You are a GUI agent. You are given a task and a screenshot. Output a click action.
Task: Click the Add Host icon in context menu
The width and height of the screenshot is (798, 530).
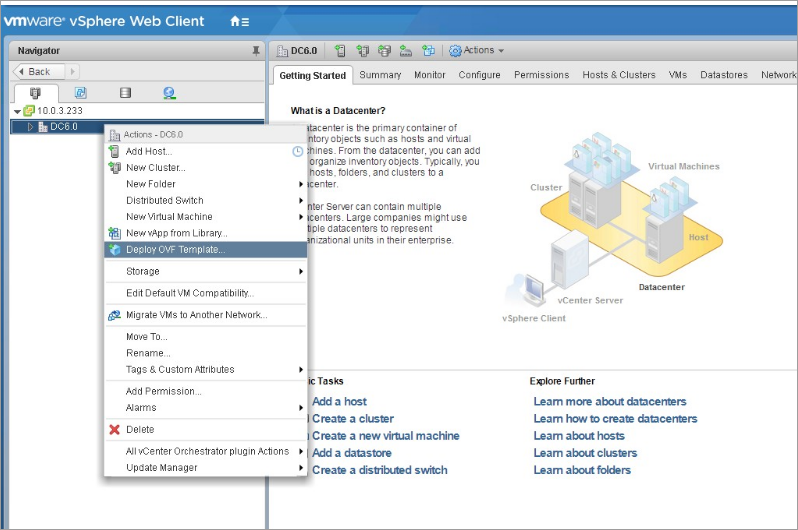(x=115, y=151)
